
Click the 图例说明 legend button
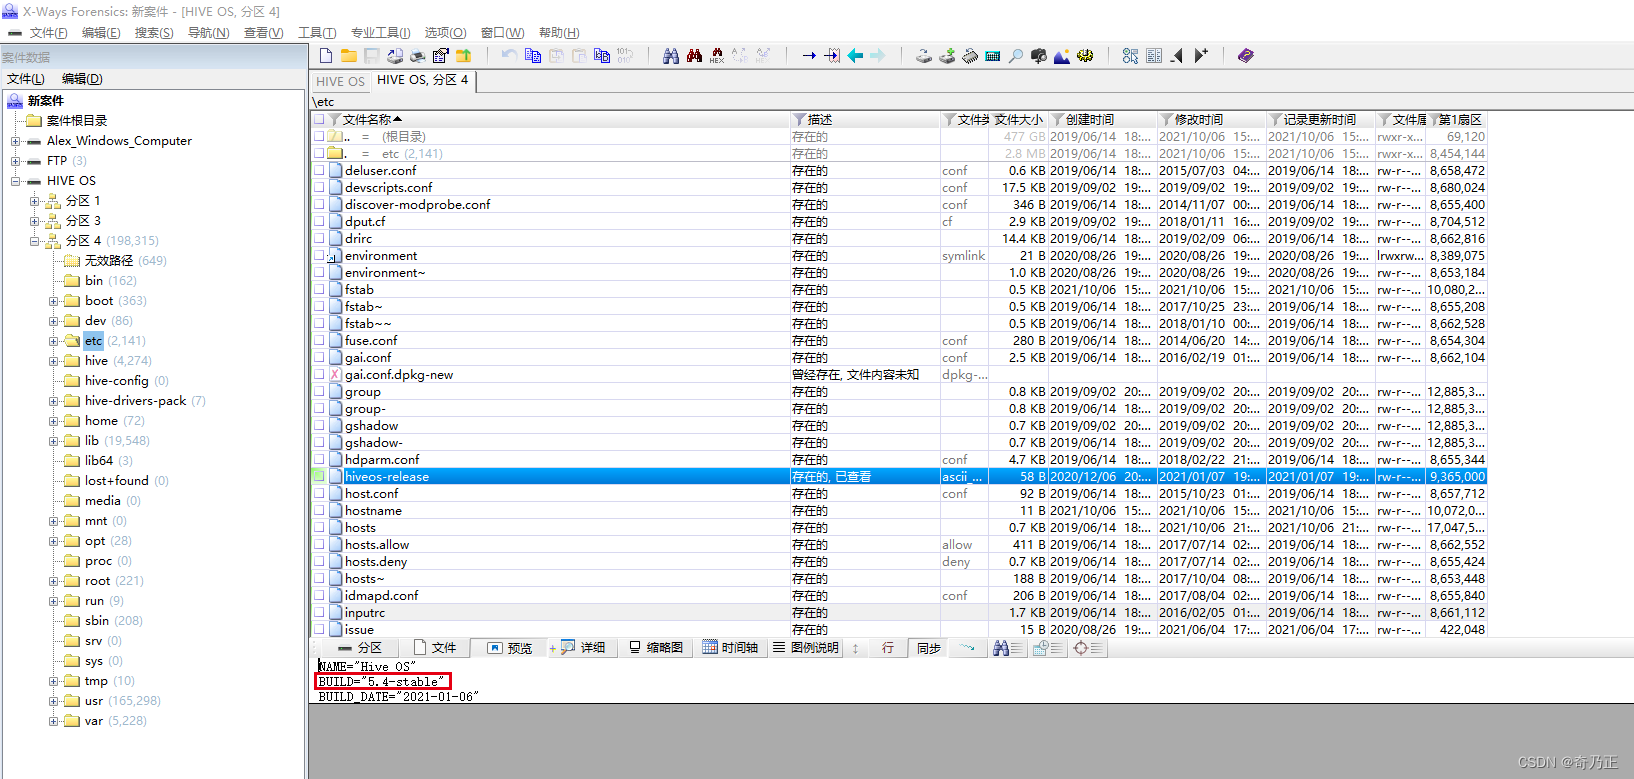tap(806, 648)
